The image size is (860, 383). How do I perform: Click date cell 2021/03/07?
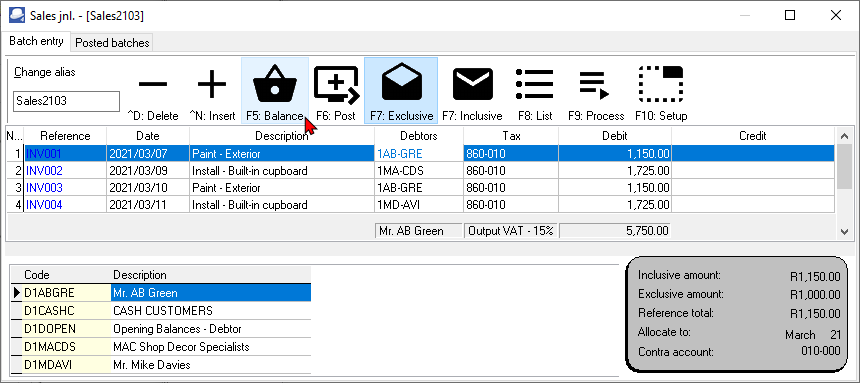148,154
